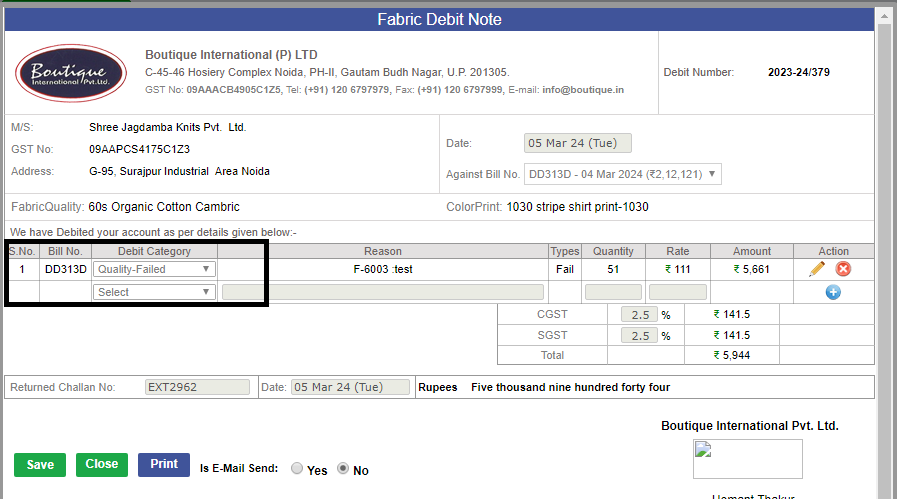897x499 pixels.
Task: Click the total value ₹ 5,944
Action: [732, 355]
